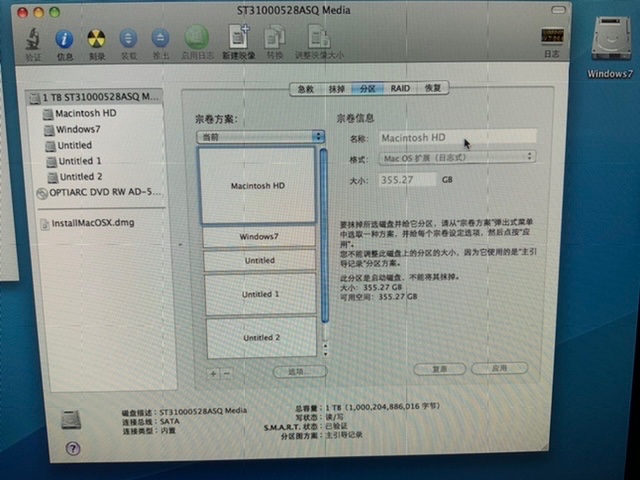Click the Windows7 partition block
This screenshot has width=640, height=480.
tap(259, 237)
